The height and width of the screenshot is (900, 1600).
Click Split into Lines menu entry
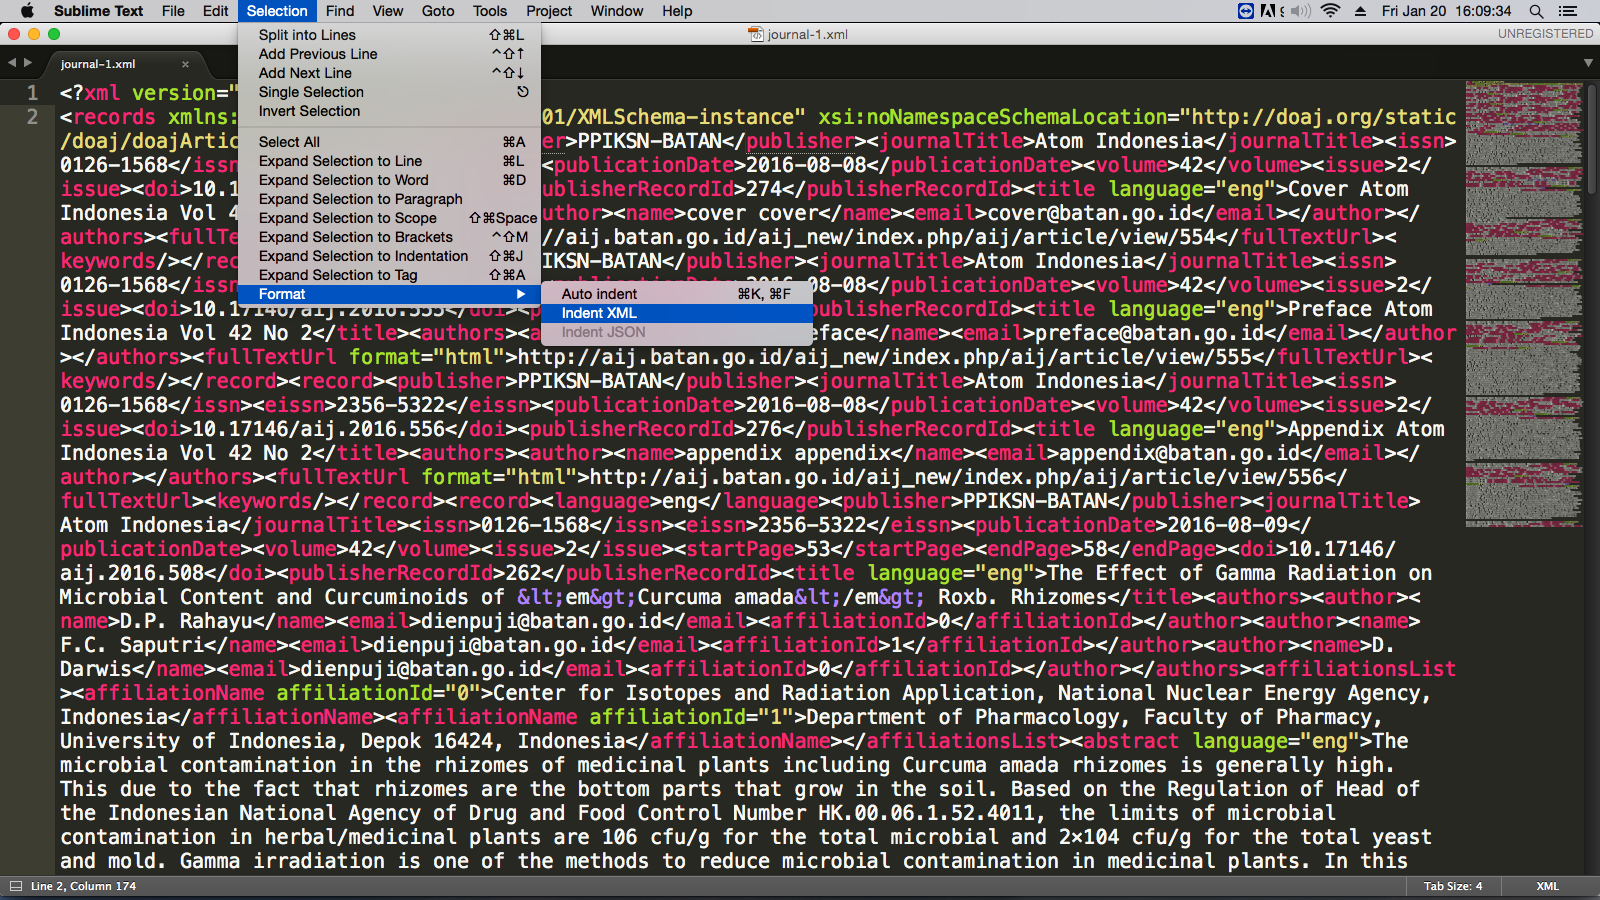tap(307, 35)
